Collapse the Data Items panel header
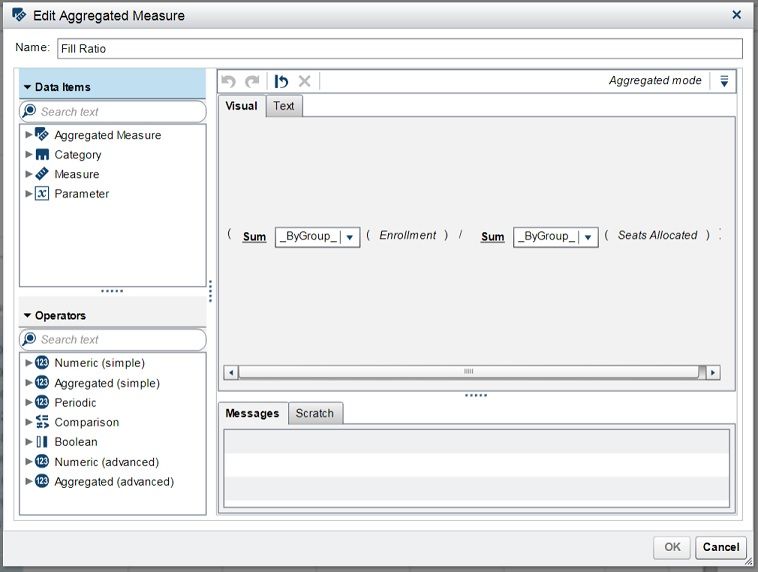This screenshot has height=572, width=758. pos(28,87)
